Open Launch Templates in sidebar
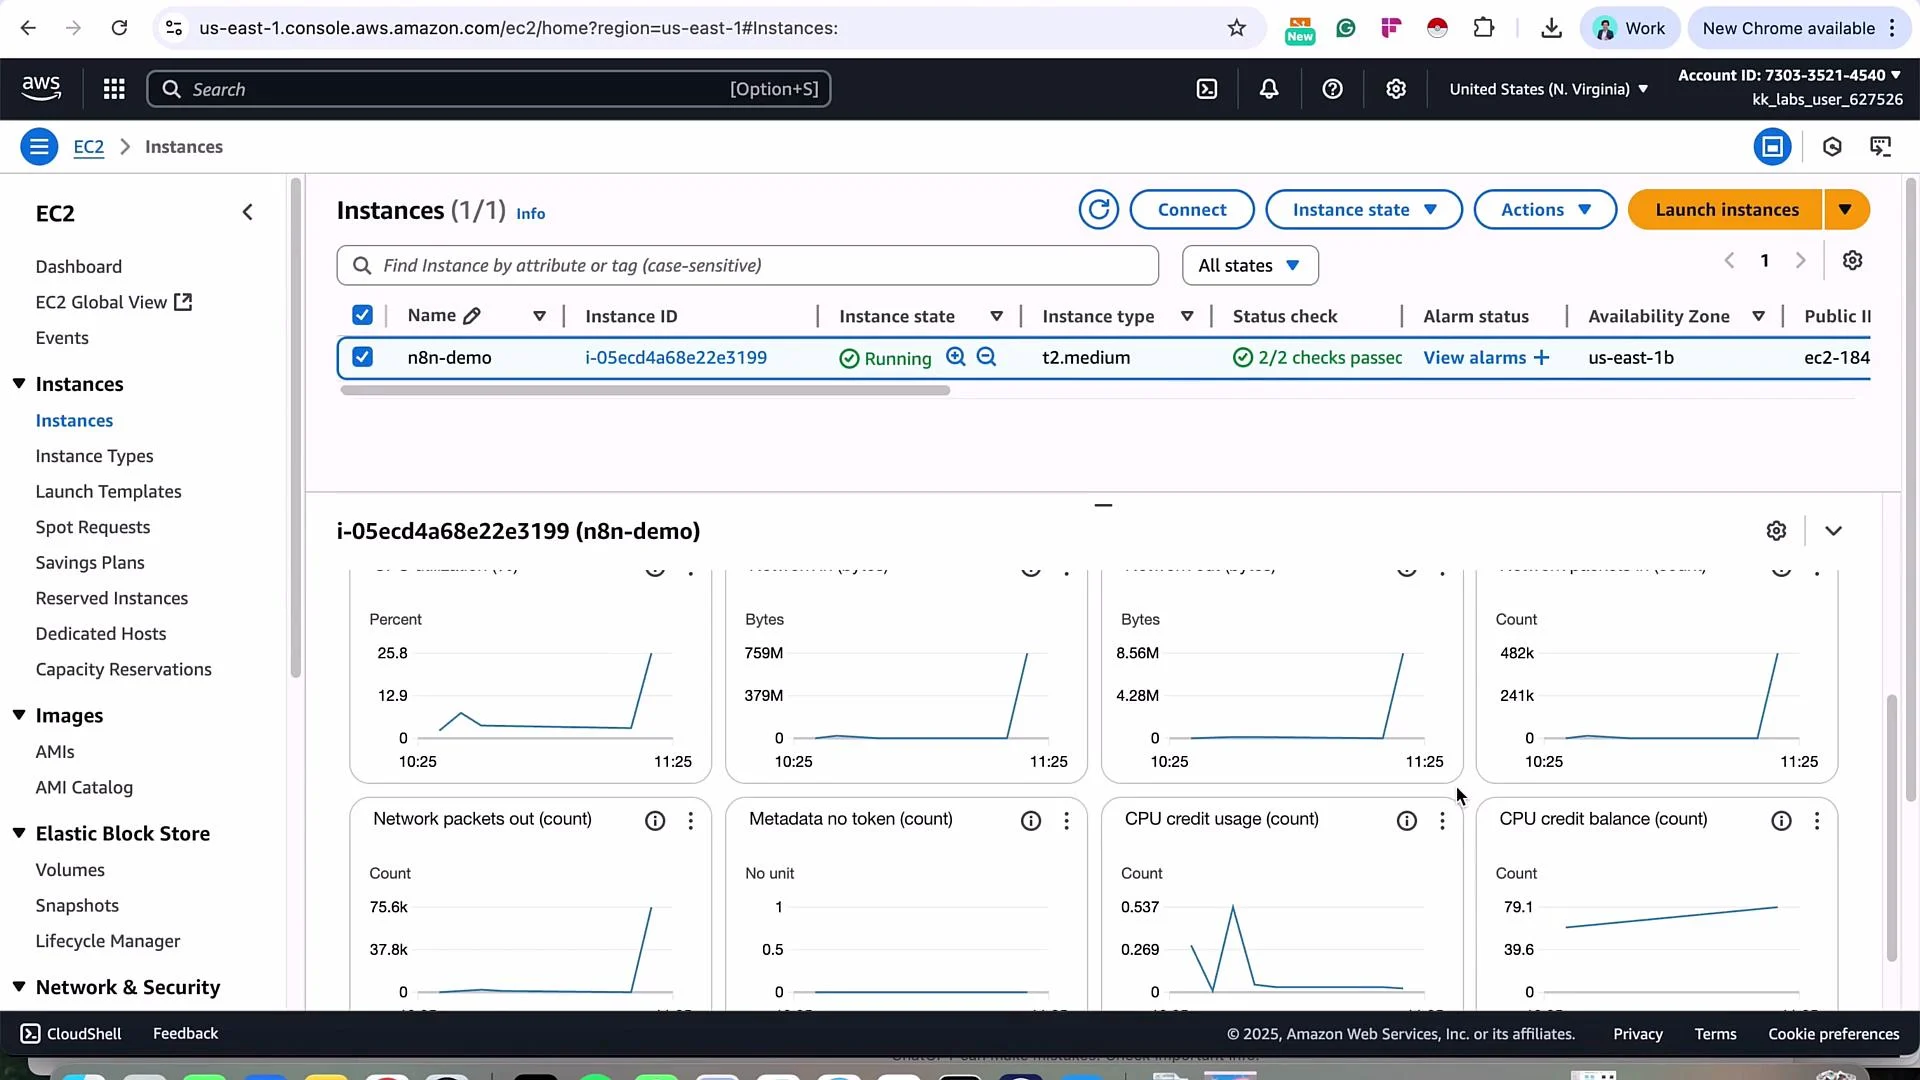This screenshot has width=1920, height=1080. (109, 492)
